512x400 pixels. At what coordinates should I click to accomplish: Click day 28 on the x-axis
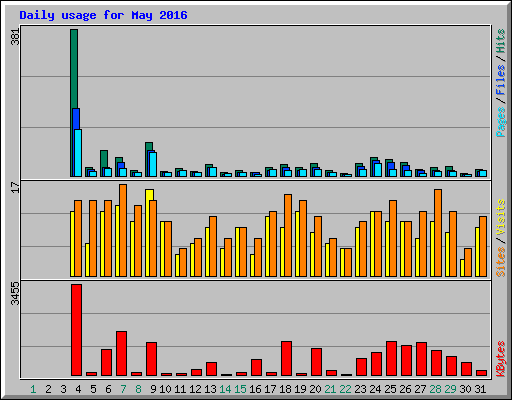click(x=435, y=389)
